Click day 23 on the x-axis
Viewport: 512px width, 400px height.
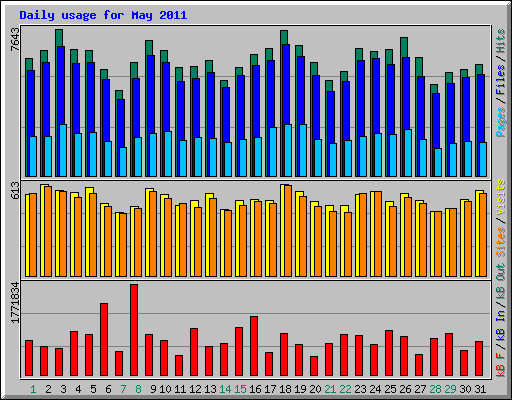(x=360, y=389)
